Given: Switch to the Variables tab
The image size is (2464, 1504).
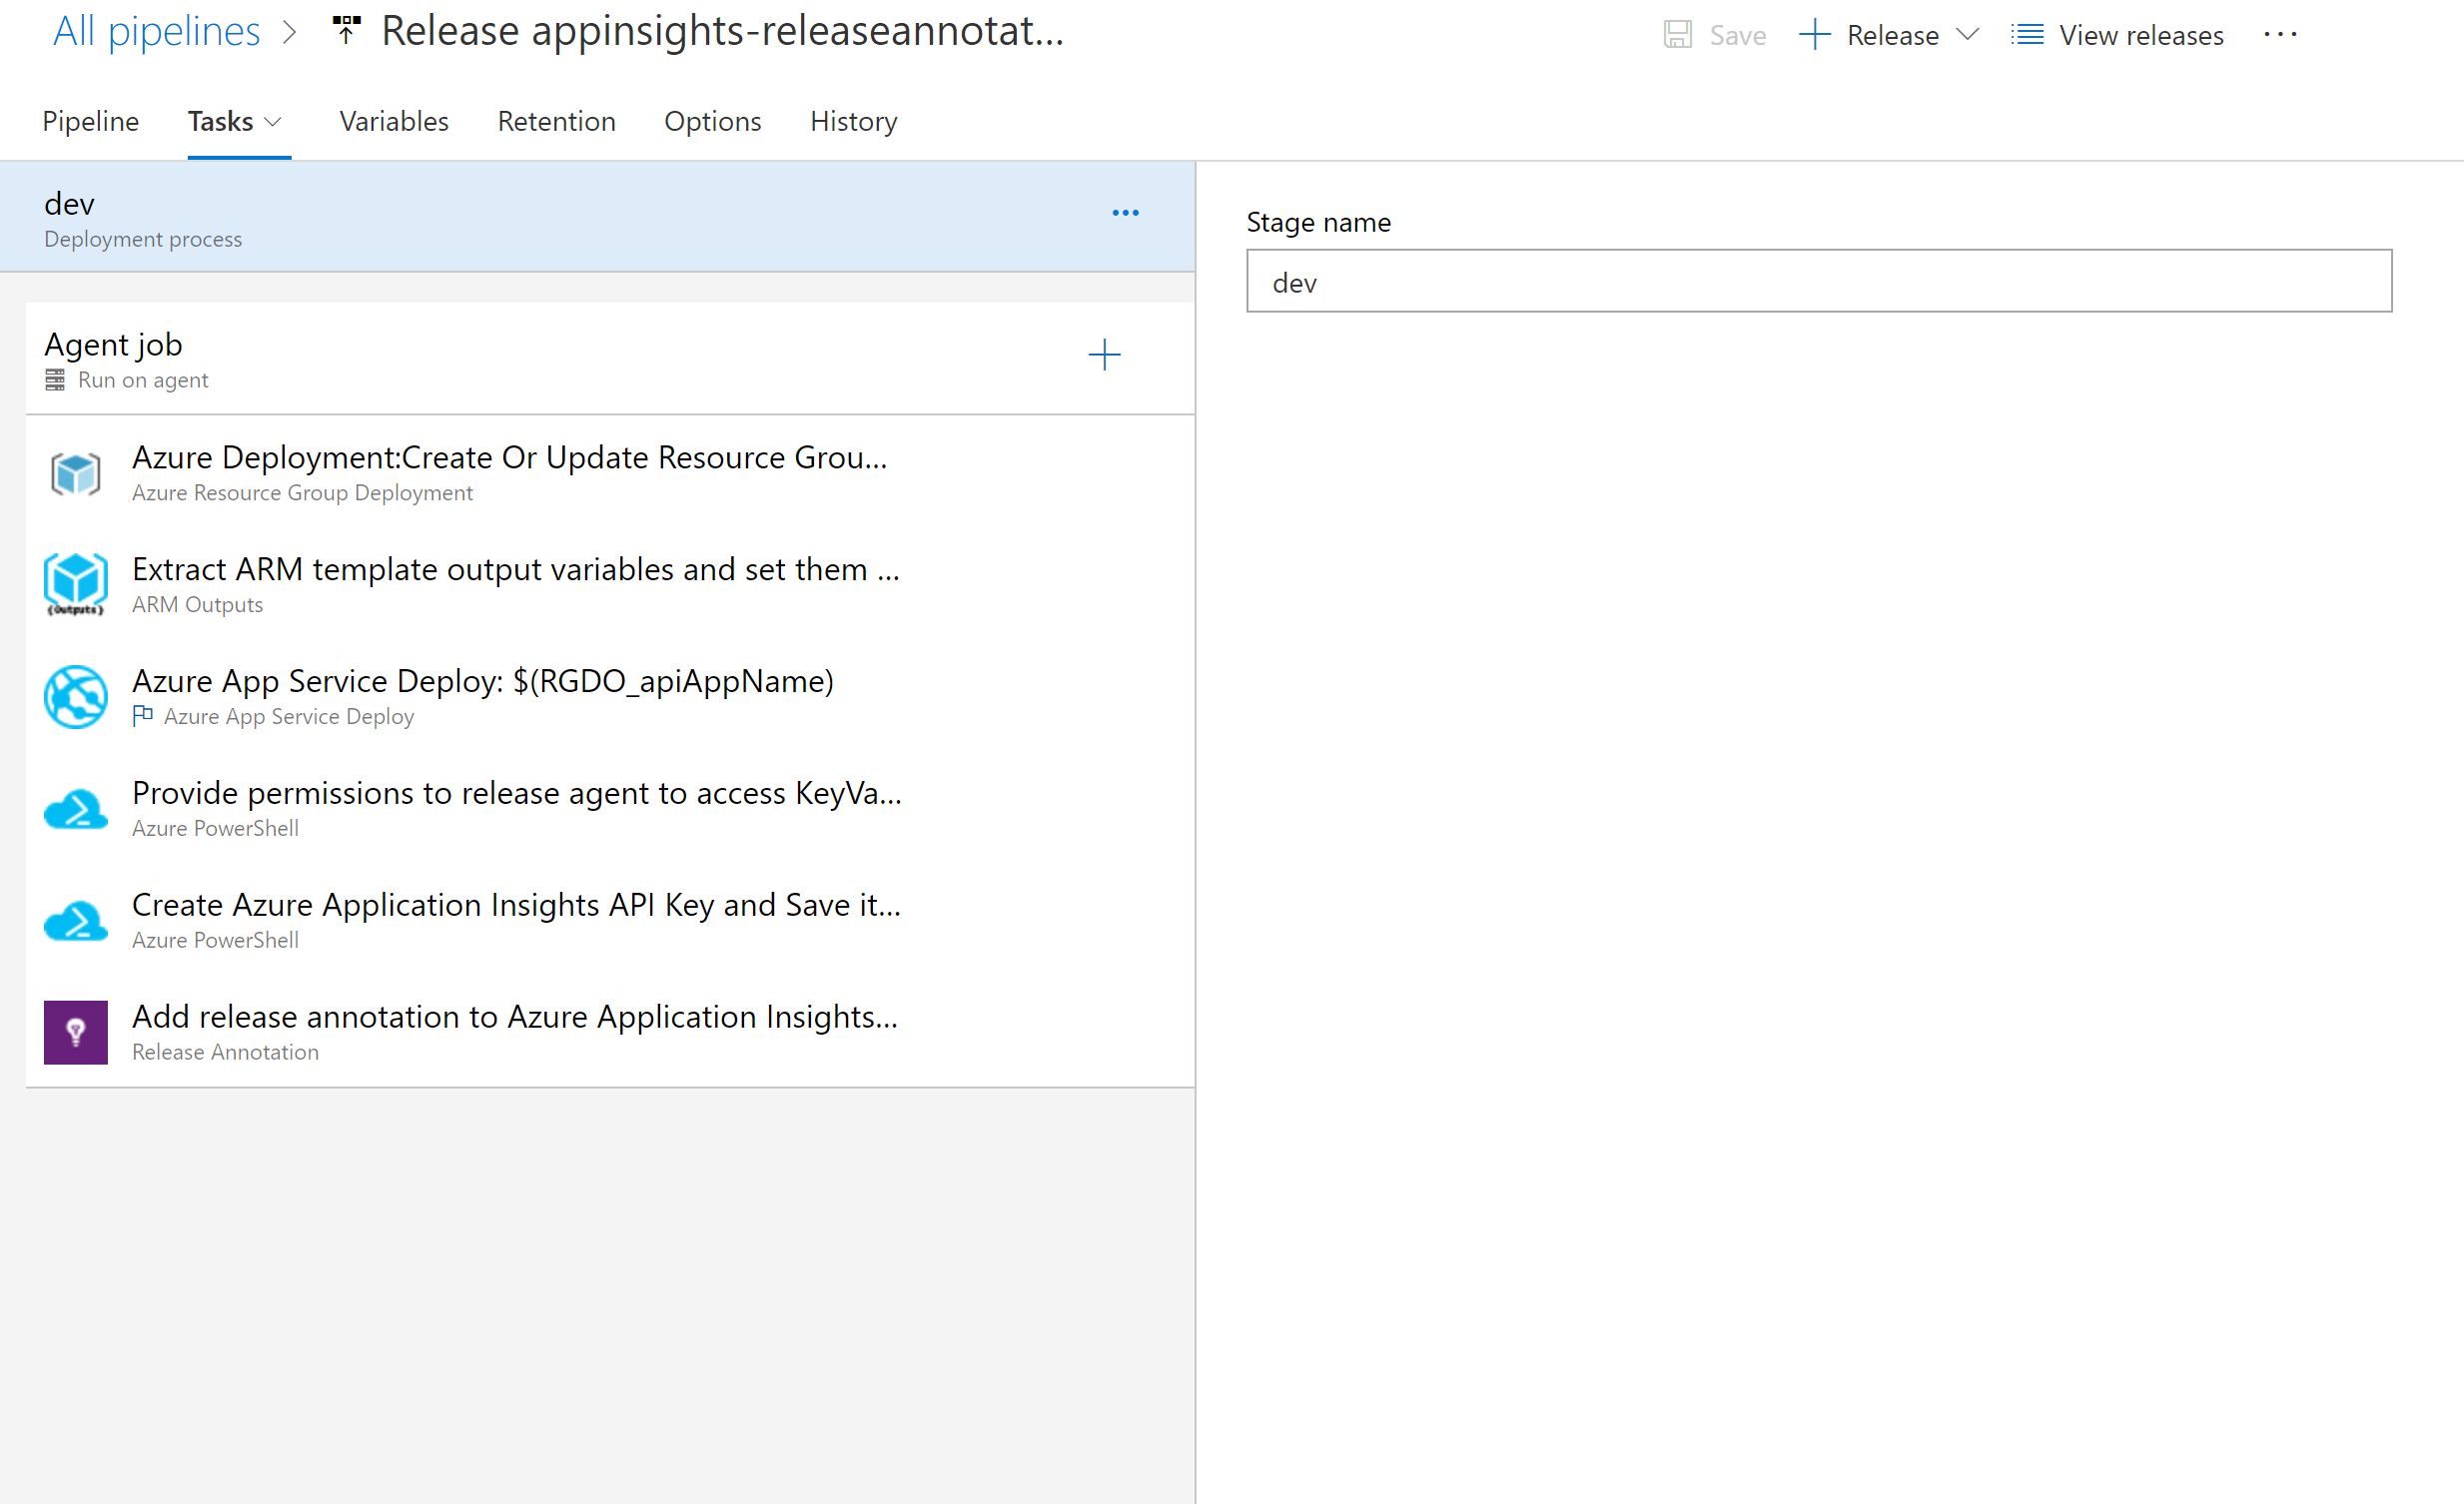Looking at the screenshot, I should point(393,121).
